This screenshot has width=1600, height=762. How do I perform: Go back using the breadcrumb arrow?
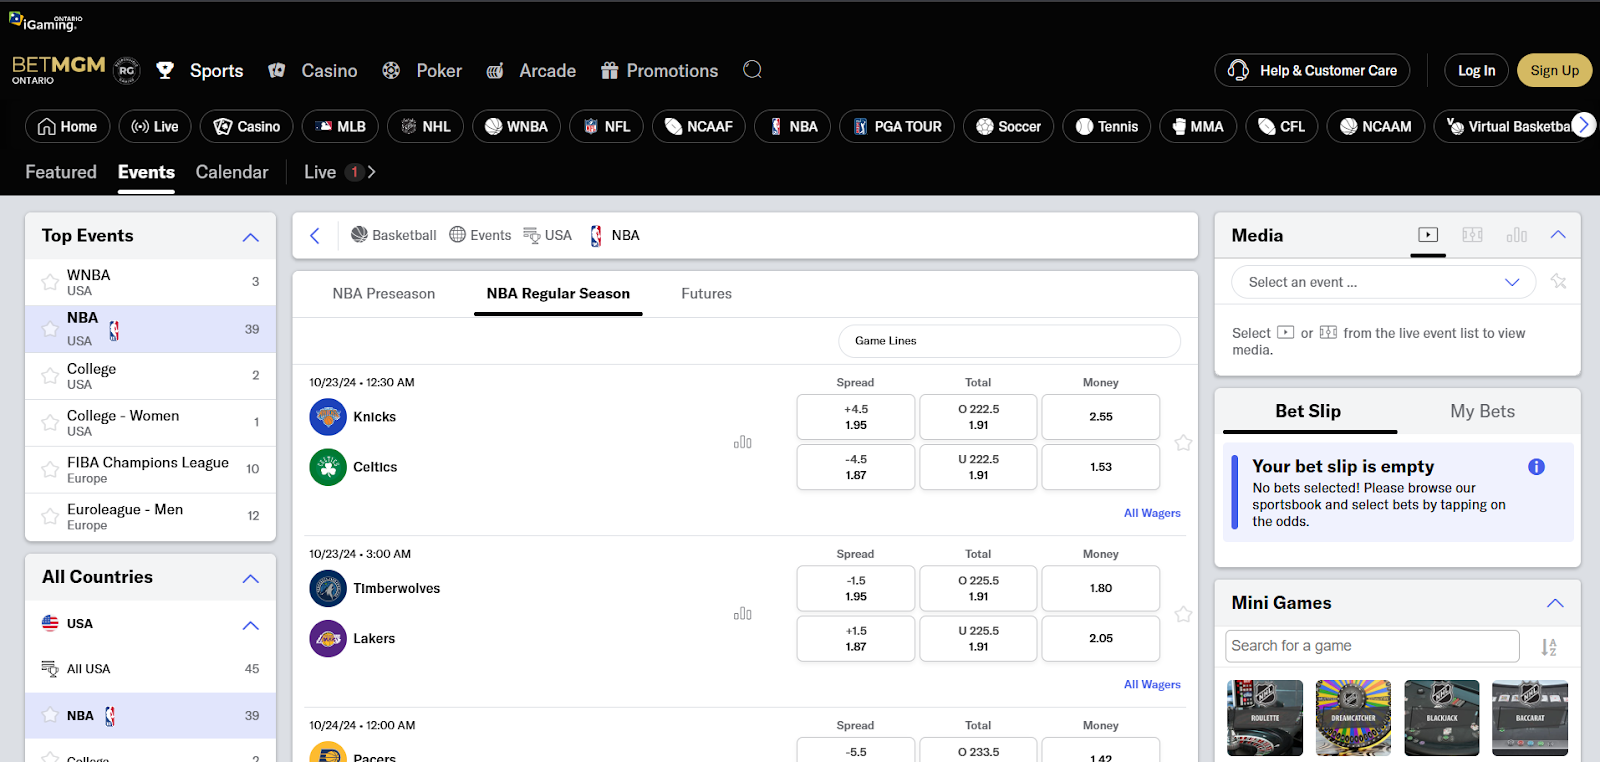315,235
